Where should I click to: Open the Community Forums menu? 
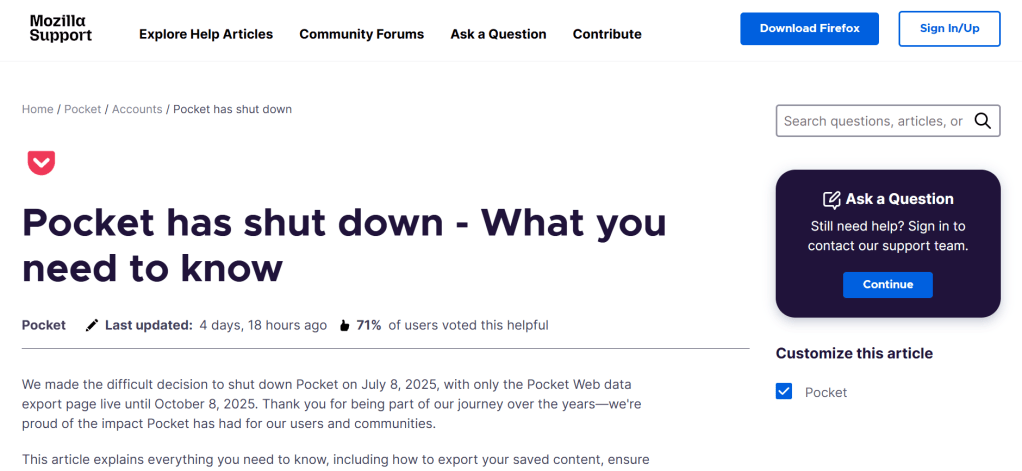tap(362, 34)
